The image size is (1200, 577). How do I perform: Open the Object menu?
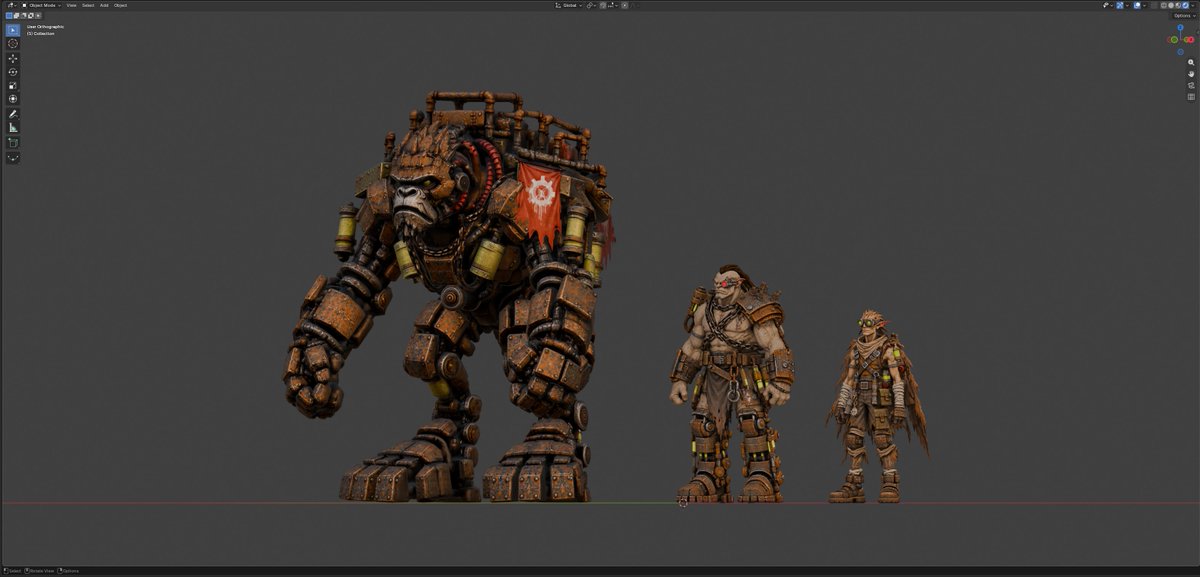pyautogui.click(x=120, y=5)
